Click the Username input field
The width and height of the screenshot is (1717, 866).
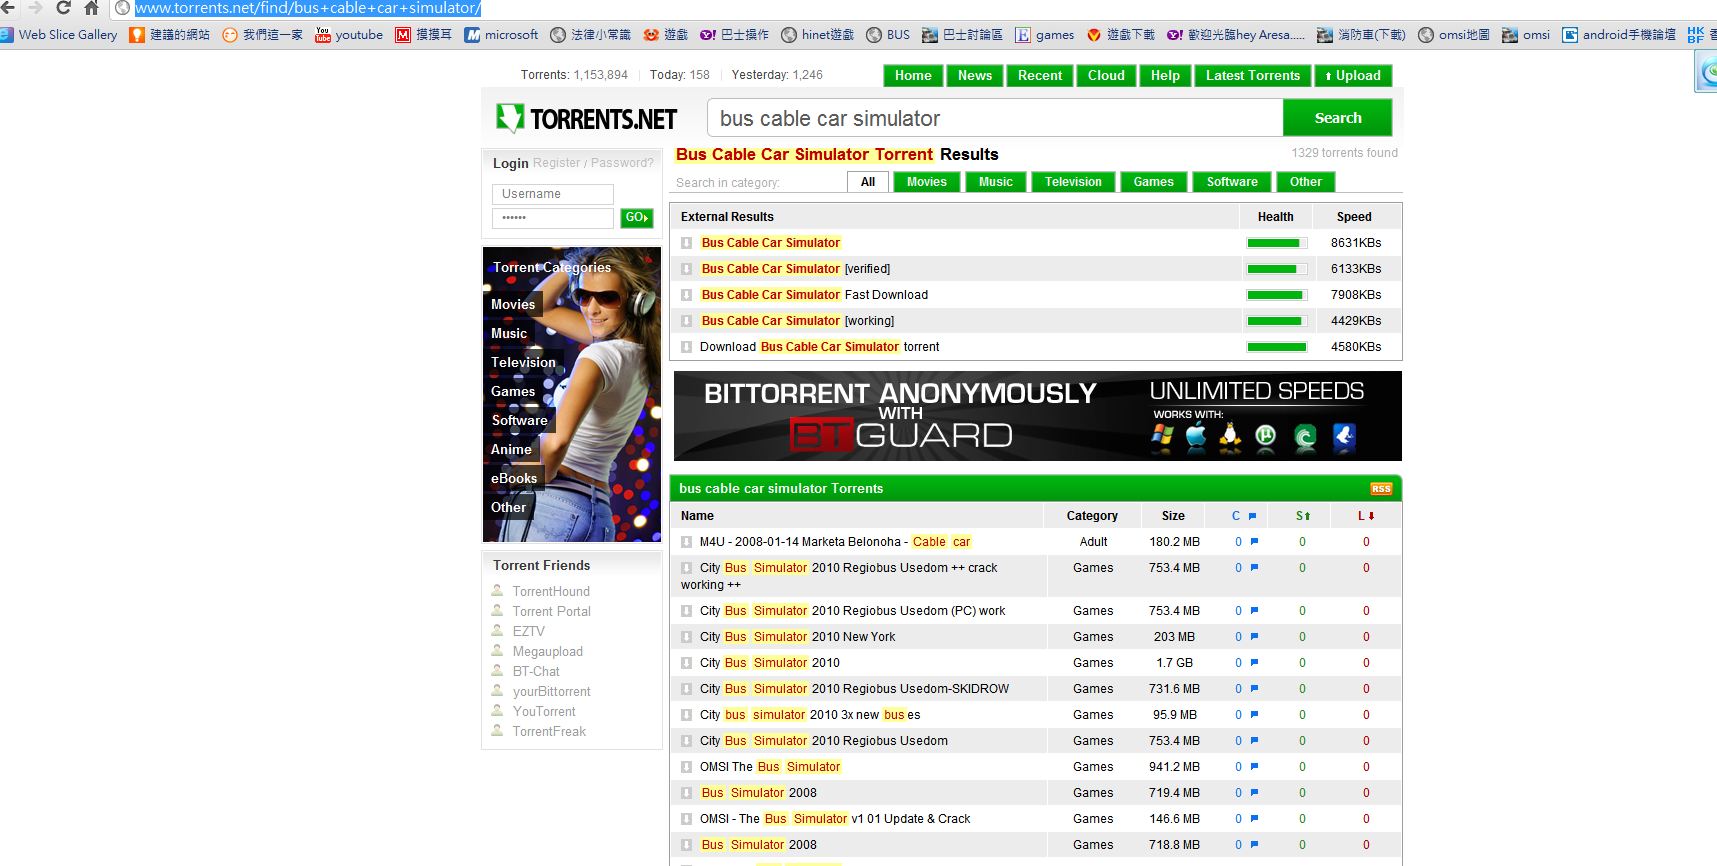point(552,194)
